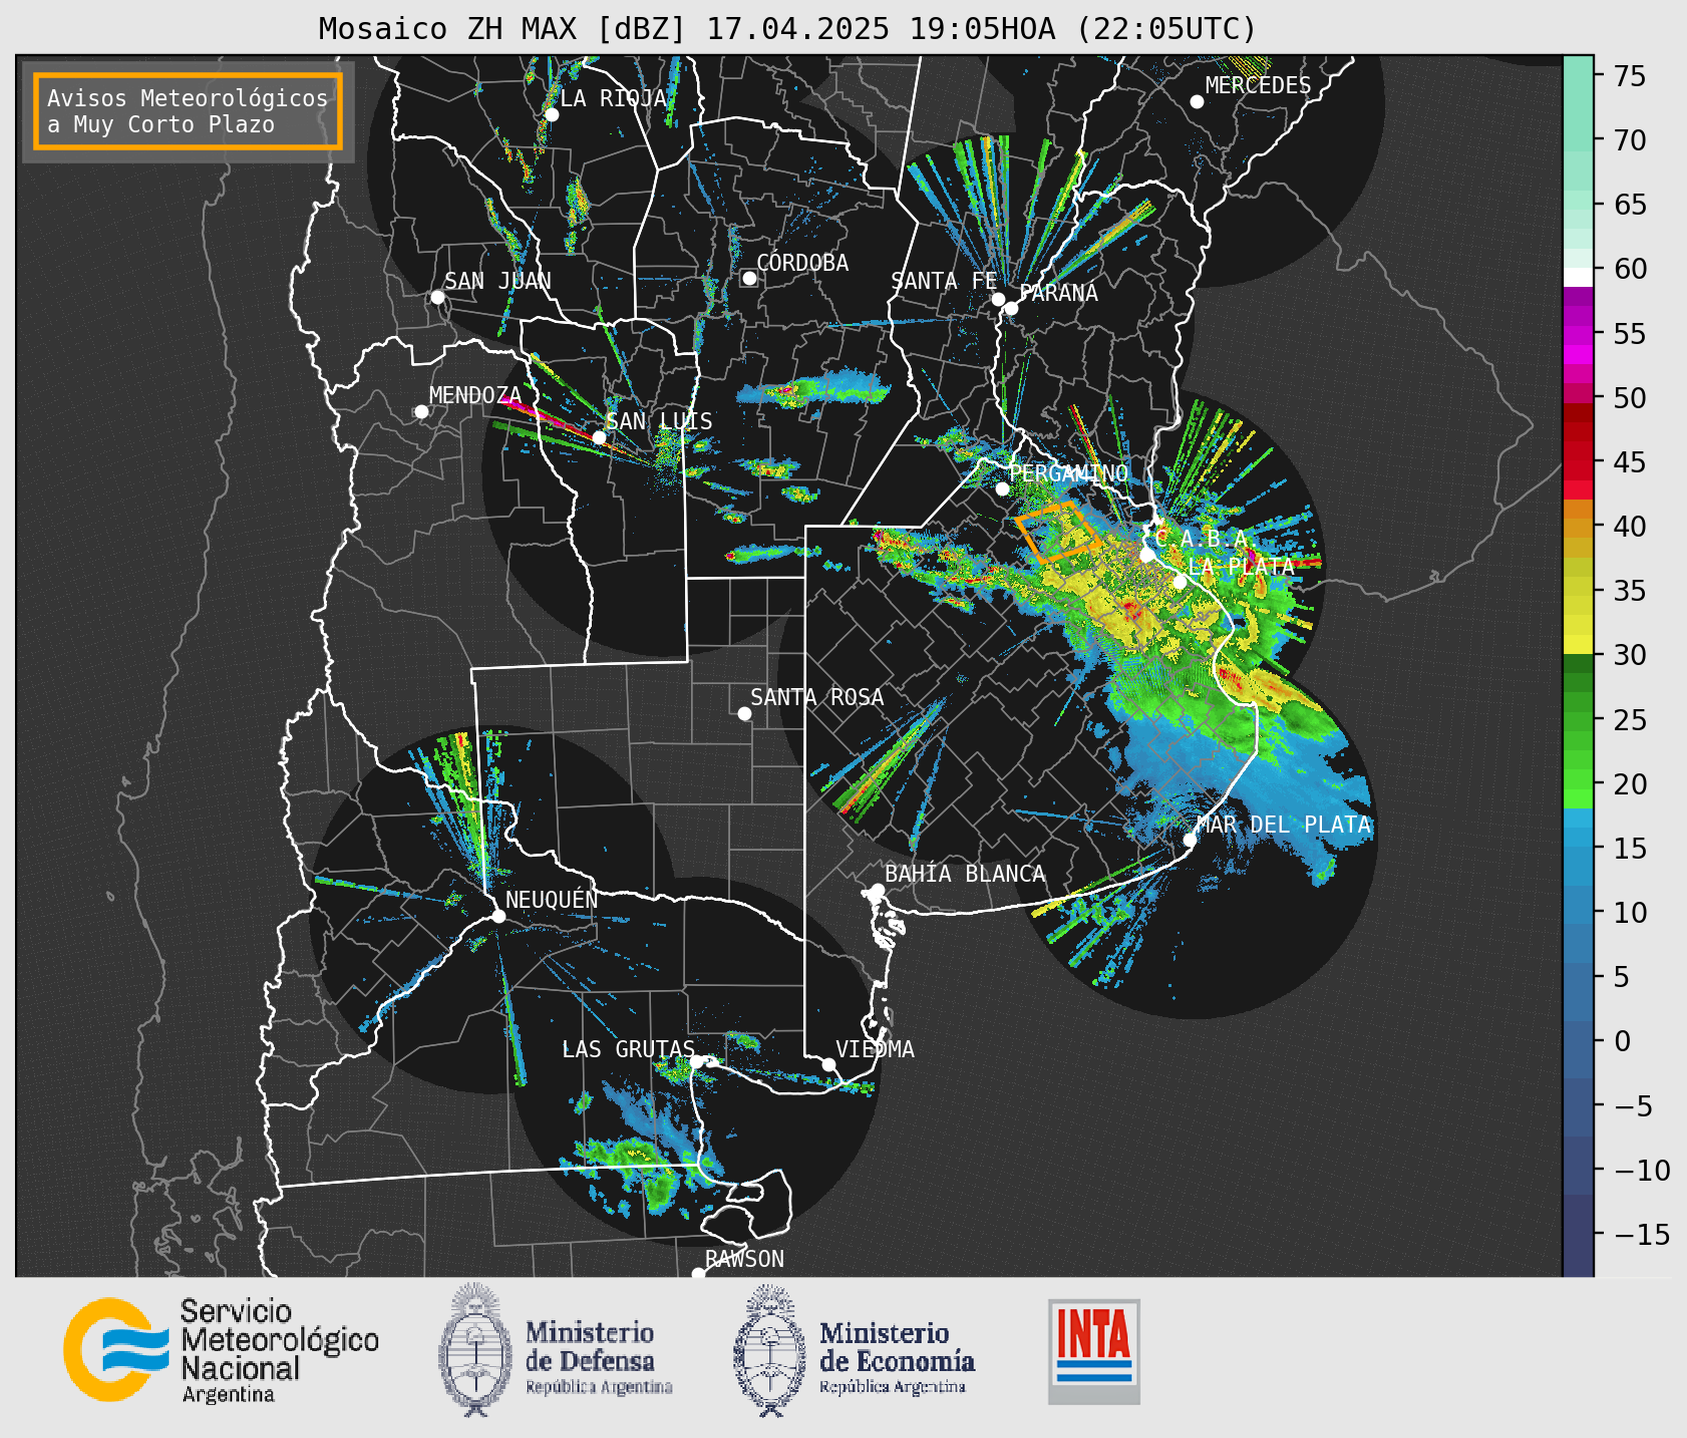Click the yellow 30 dBZ band on color scale
Screen dimensions: 1687x1438
tap(1578, 645)
